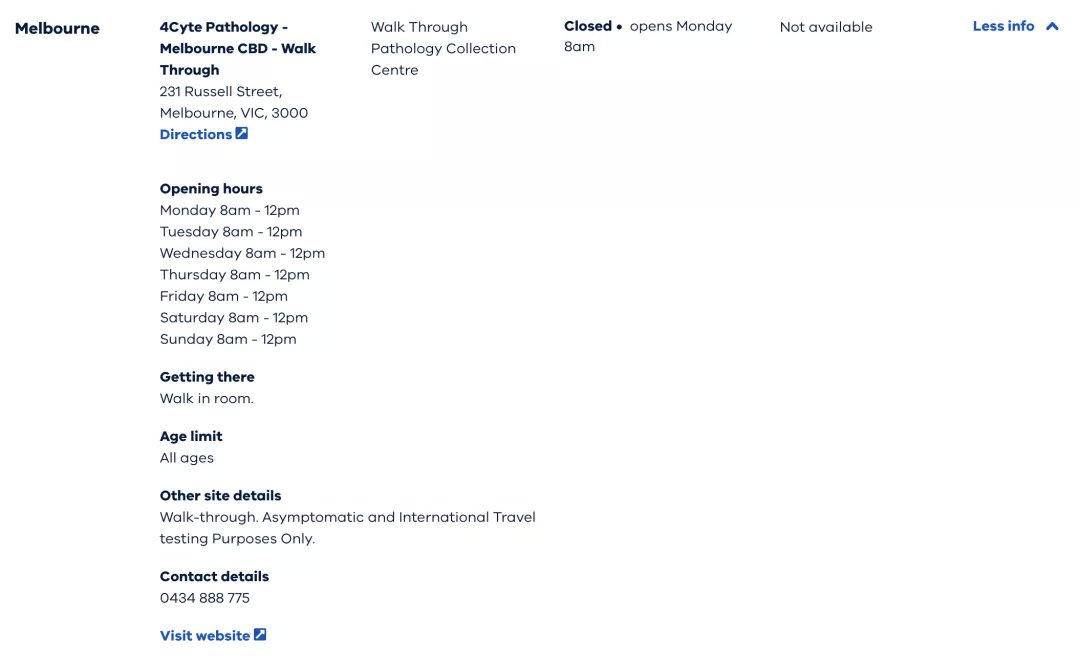
Task: Click the 4Cyte Pathology site name
Action: click(x=238, y=48)
